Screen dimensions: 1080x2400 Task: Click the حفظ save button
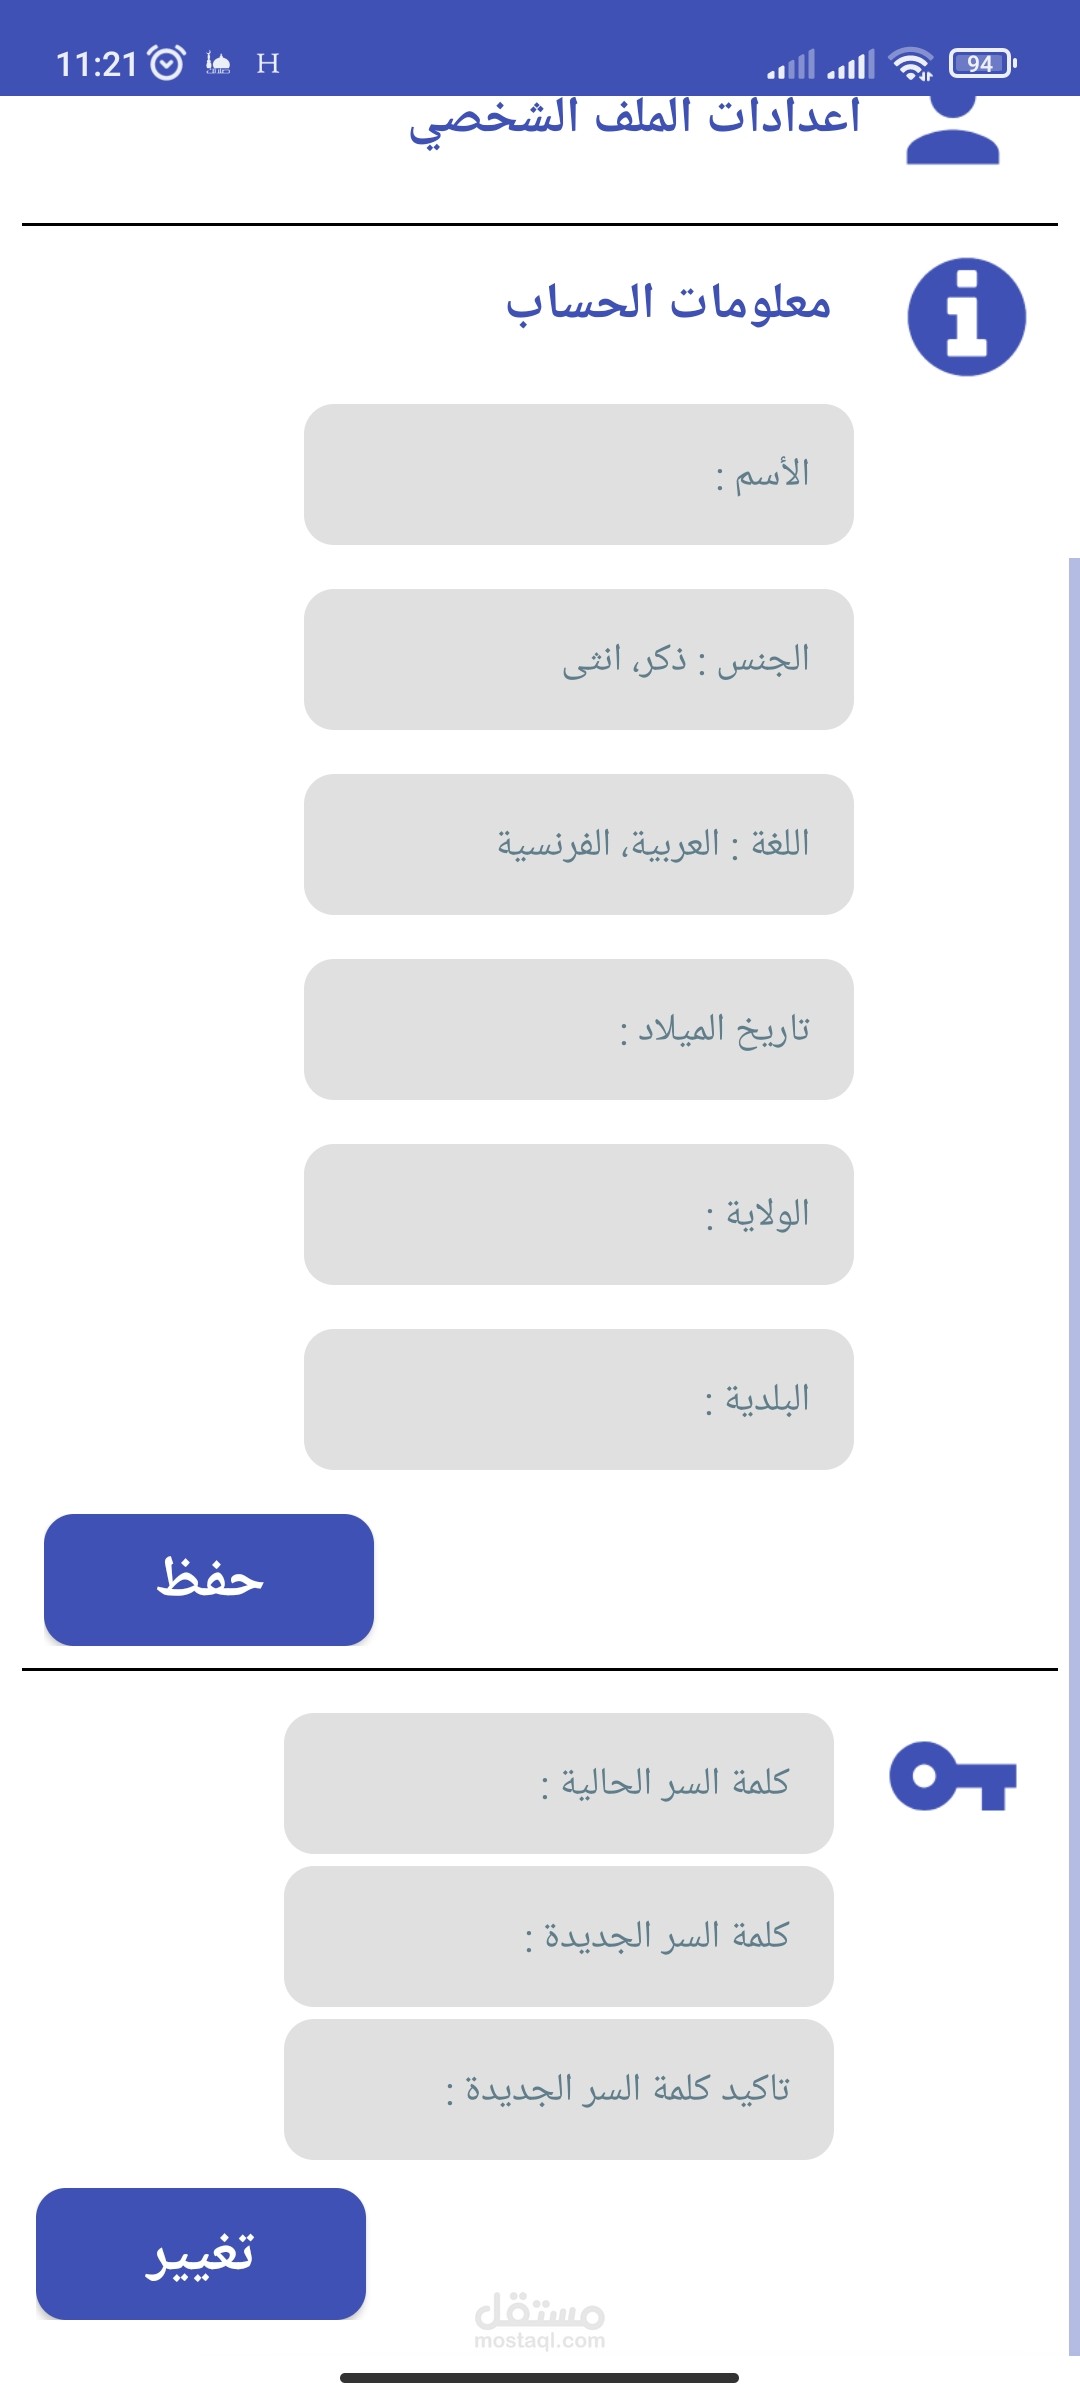click(x=209, y=1580)
